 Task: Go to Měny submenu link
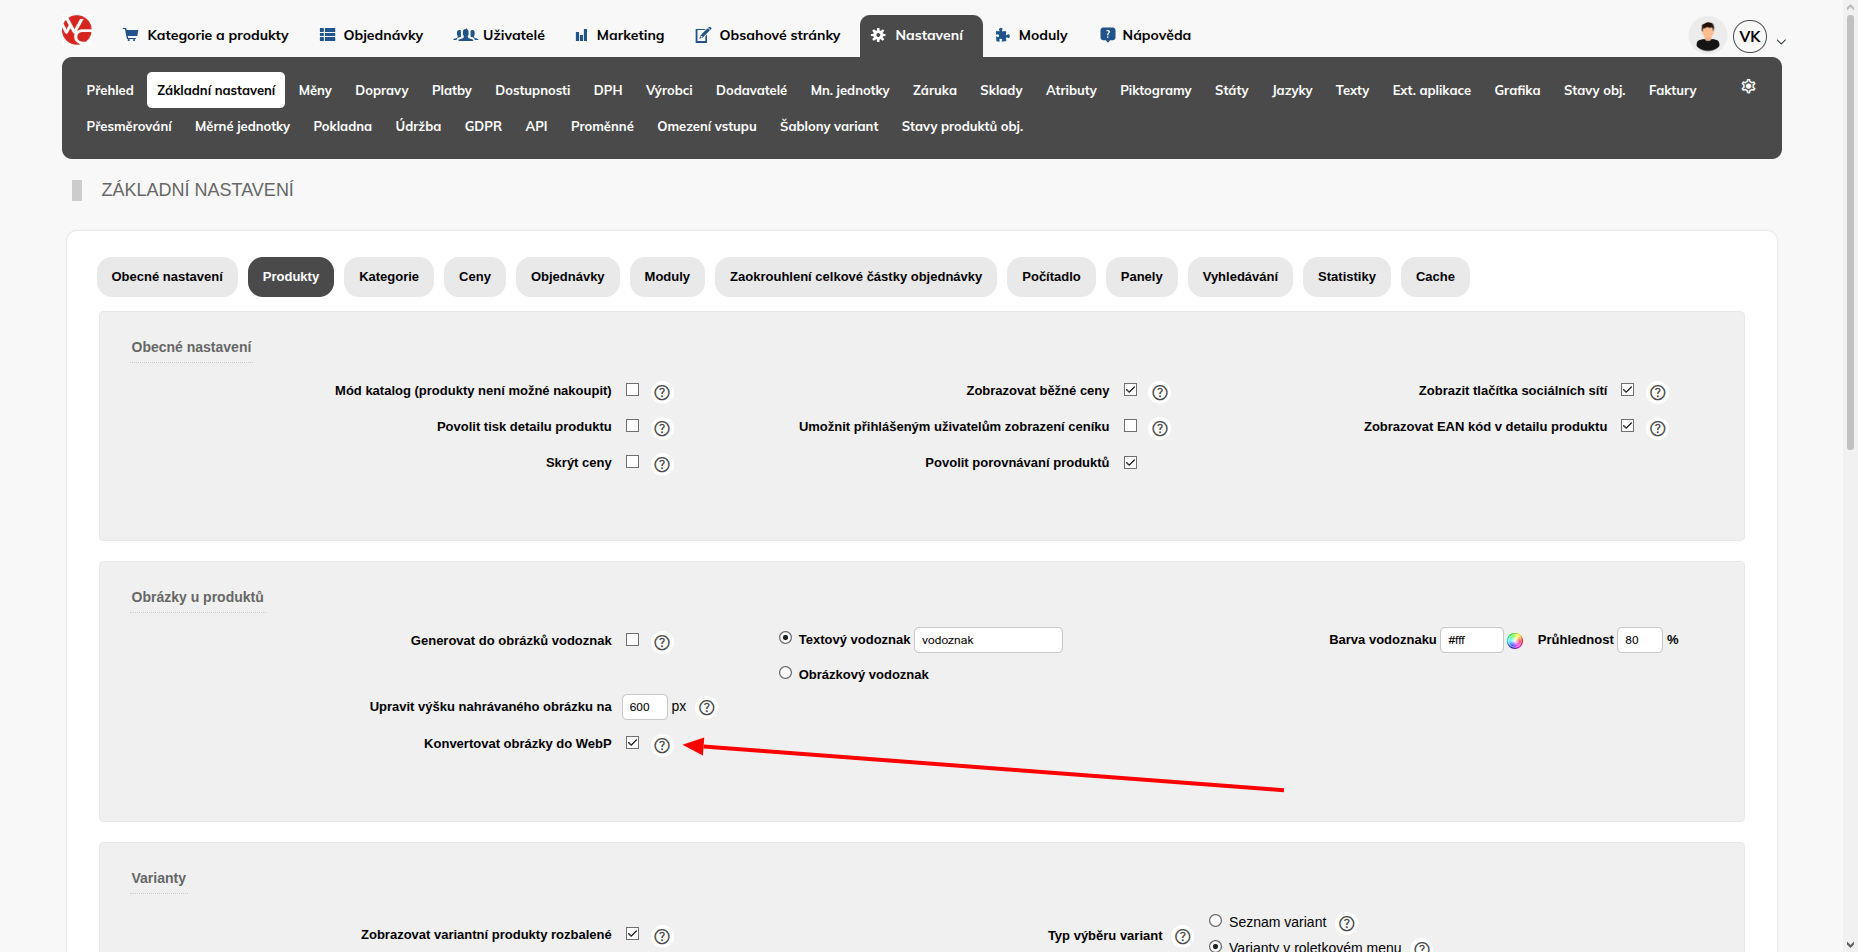315,90
